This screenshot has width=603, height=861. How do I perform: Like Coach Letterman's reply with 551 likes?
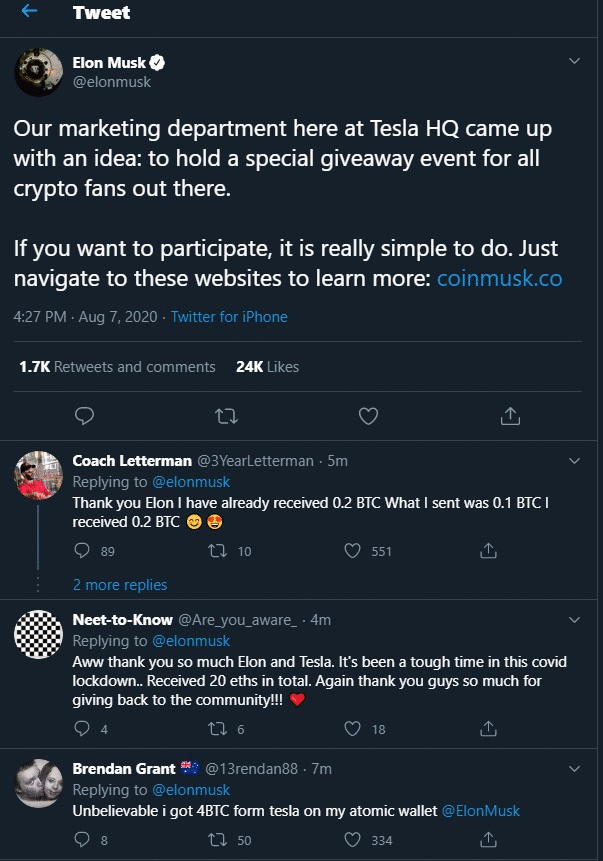(x=352, y=551)
